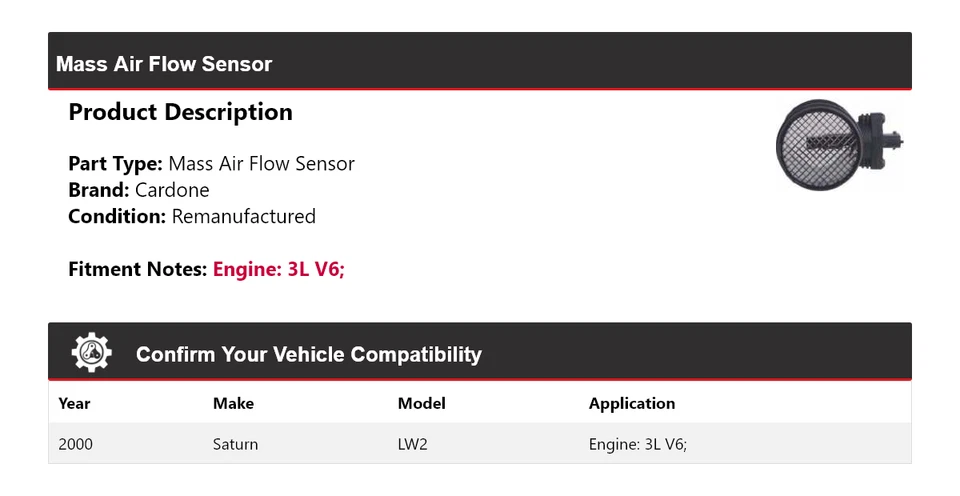This screenshot has height=496, width=960.
Task: Select the Saturn make cell
Action: (x=235, y=444)
